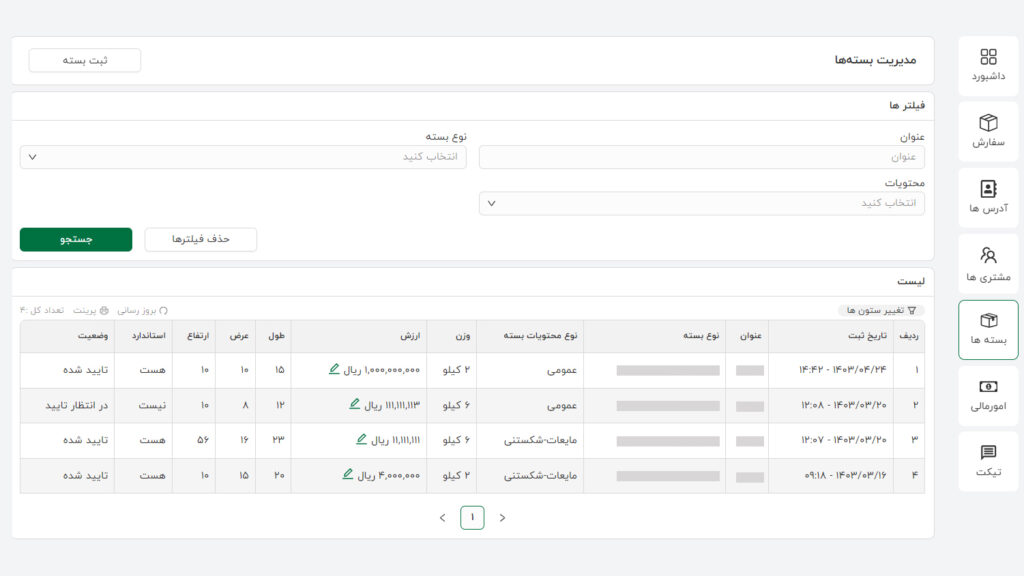Select بسته ها (Packages) sidebar icon
The image size is (1024, 576).
pyautogui.click(x=988, y=330)
